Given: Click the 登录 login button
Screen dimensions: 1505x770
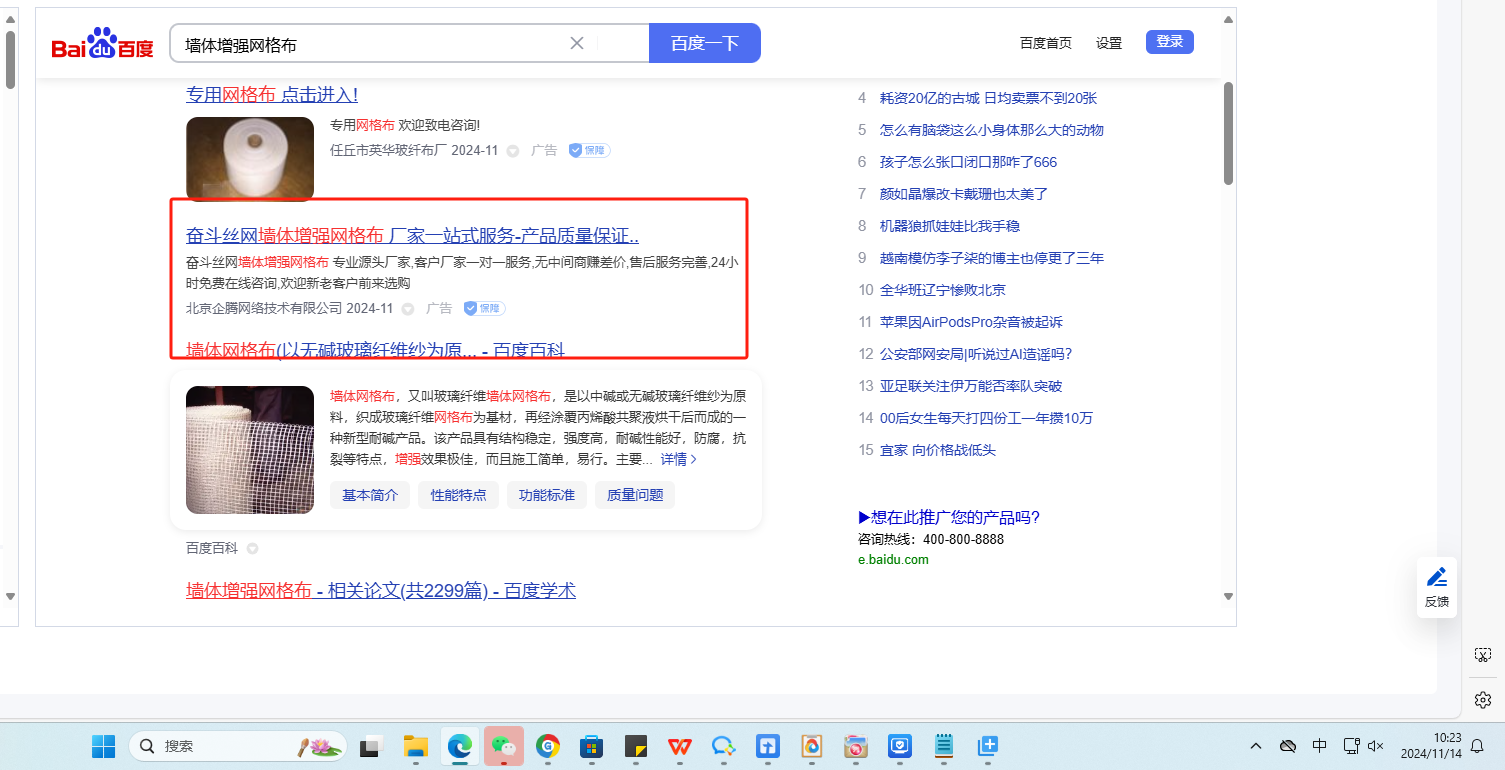Looking at the screenshot, I should pyautogui.click(x=1169, y=42).
